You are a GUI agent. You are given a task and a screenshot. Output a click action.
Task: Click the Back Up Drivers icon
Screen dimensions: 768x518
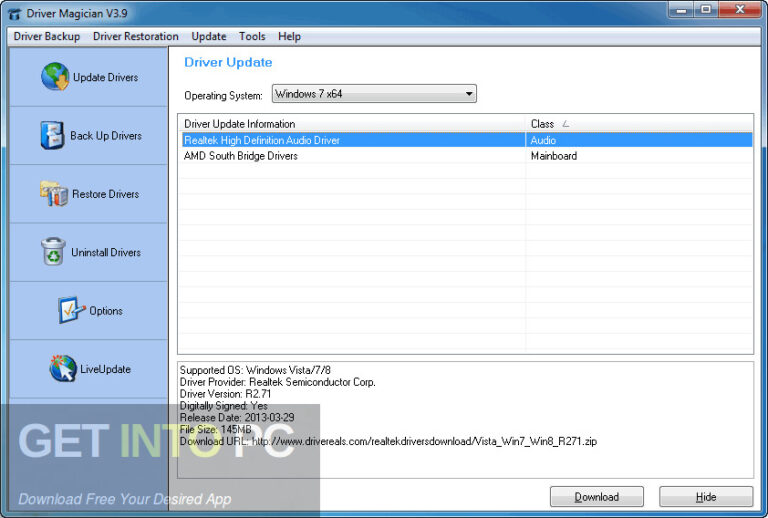52,135
